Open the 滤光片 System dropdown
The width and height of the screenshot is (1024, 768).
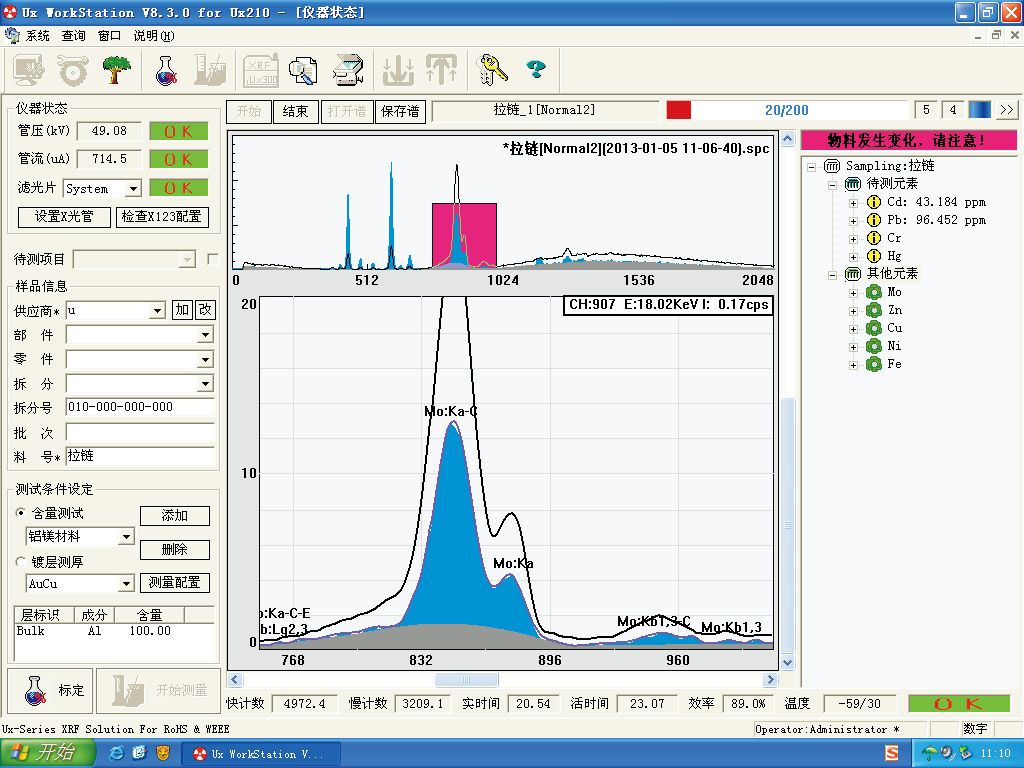click(x=133, y=189)
